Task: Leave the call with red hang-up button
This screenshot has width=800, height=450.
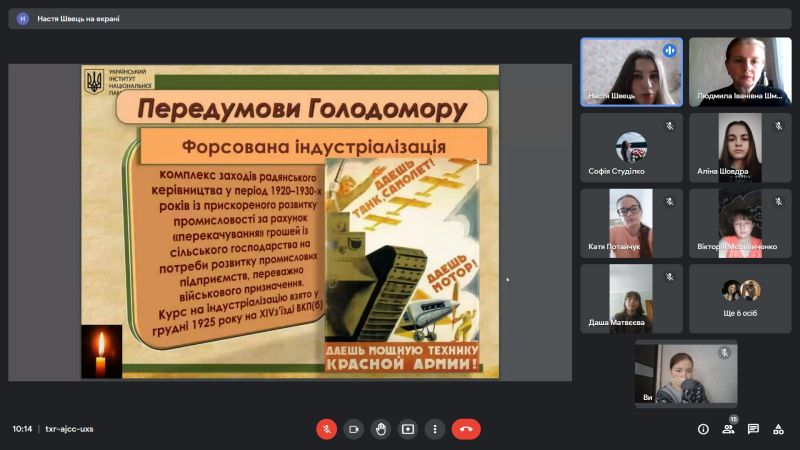Action: pos(466,429)
